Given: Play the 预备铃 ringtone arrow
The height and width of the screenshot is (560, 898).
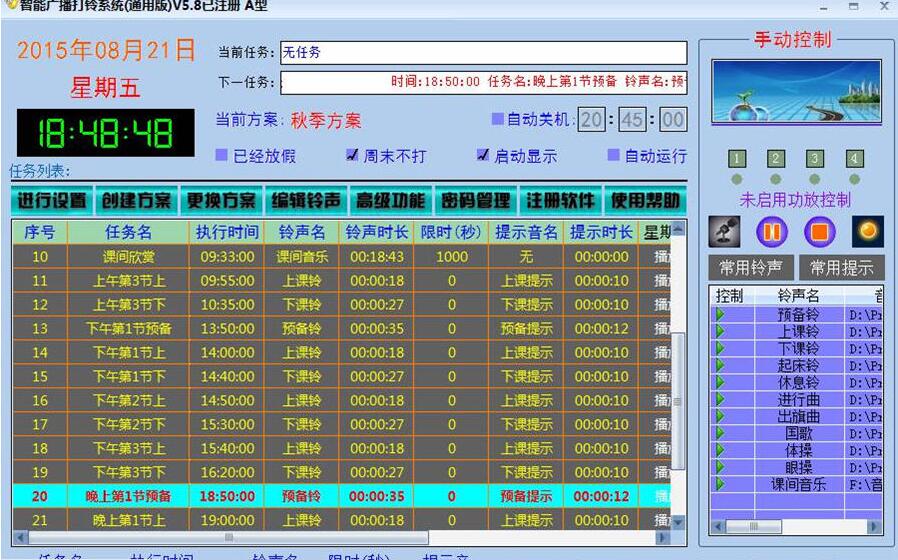Looking at the screenshot, I should tap(718, 314).
